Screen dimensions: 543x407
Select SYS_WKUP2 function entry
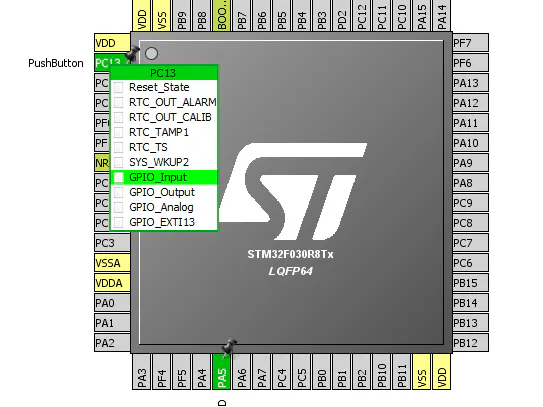164,162
